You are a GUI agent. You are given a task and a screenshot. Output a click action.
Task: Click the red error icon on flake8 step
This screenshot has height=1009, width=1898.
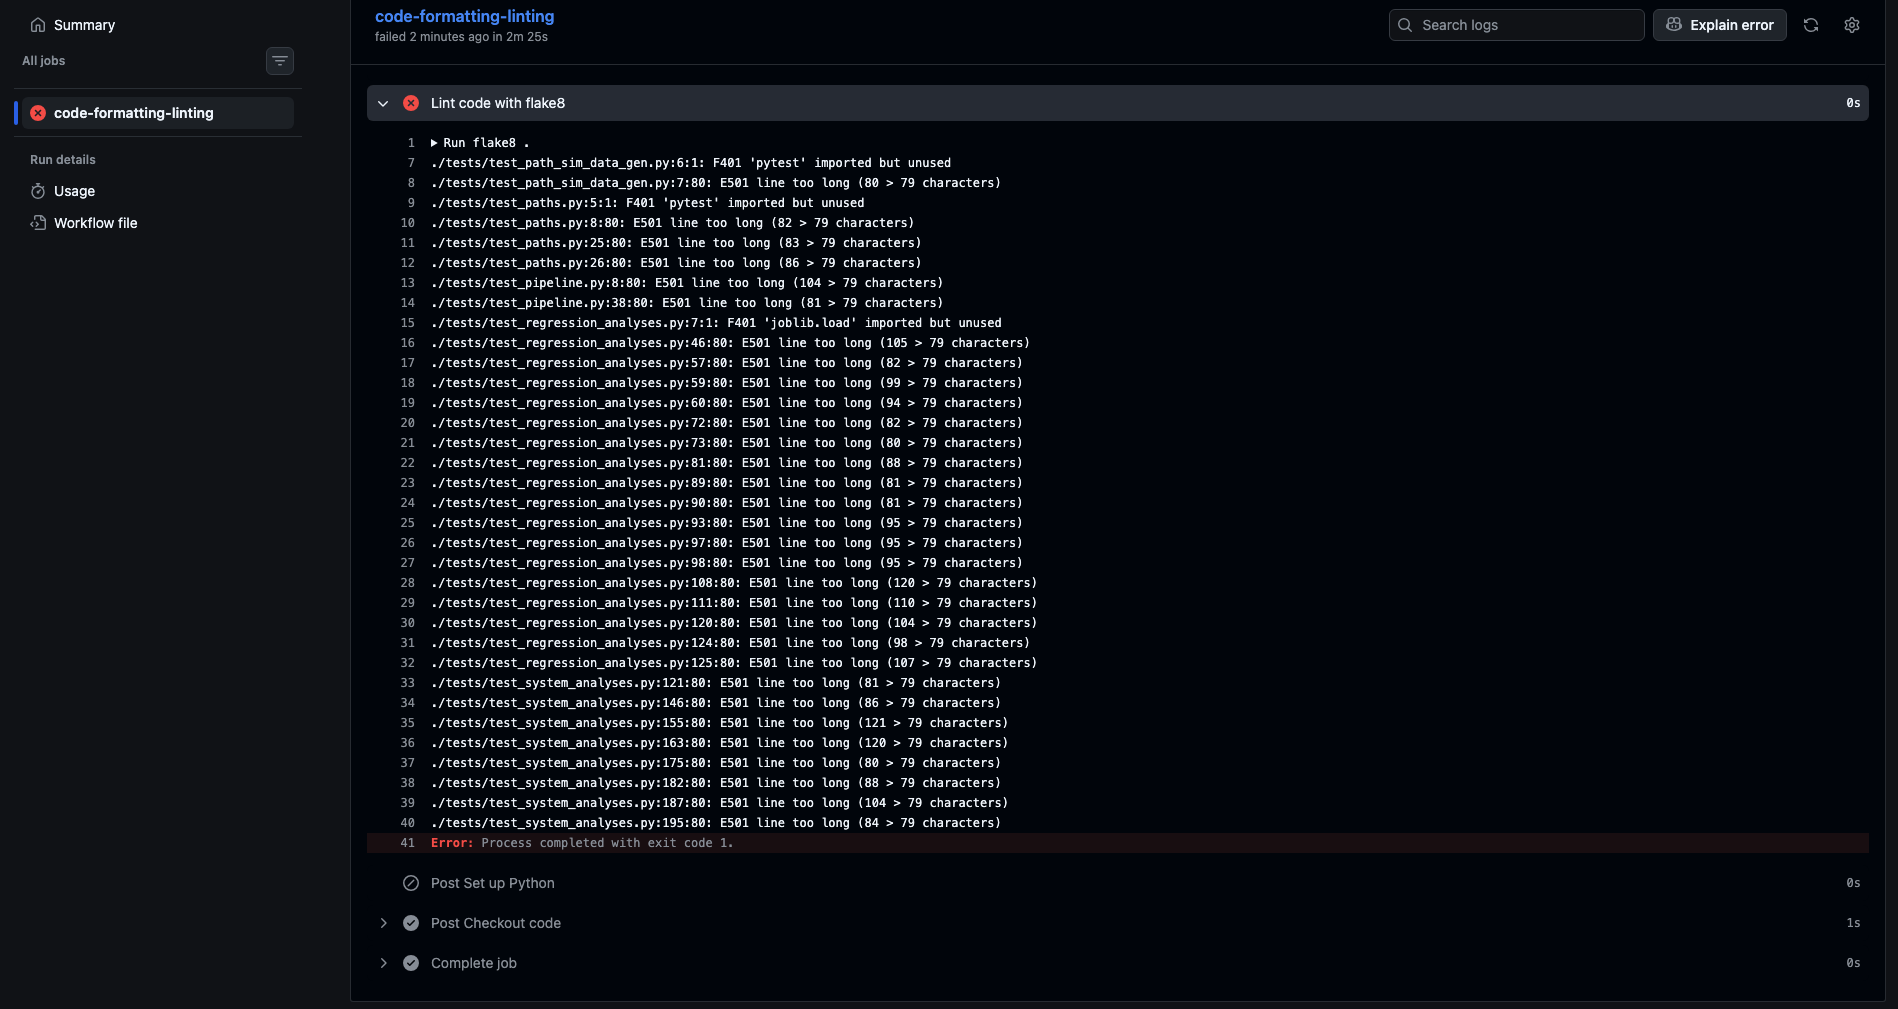click(411, 103)
